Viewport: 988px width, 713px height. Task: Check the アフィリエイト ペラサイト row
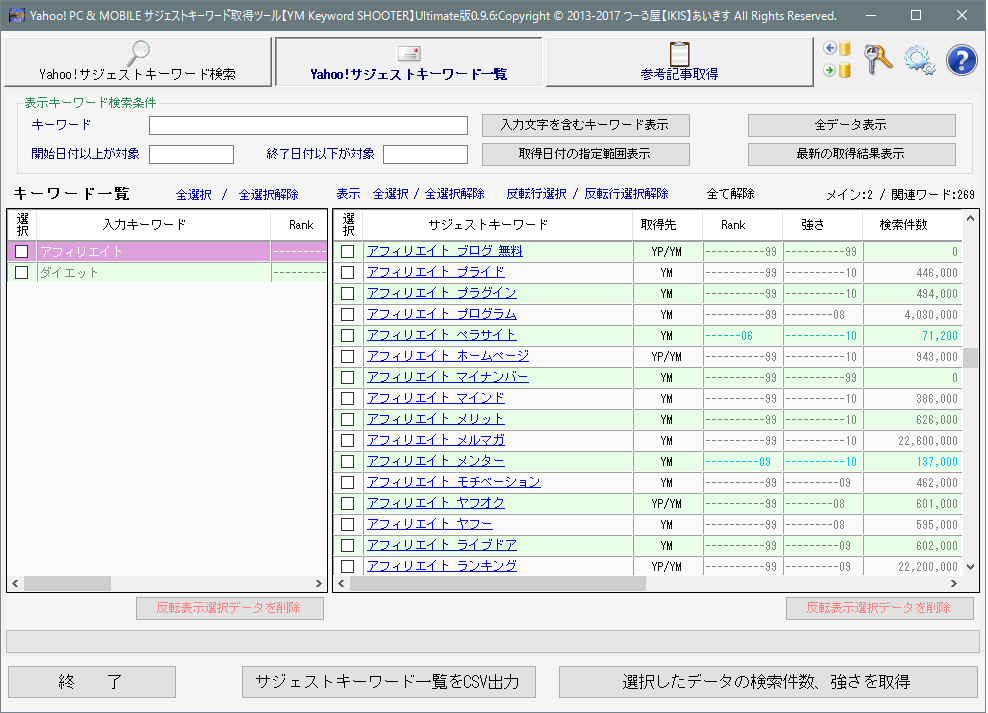tap(347, 336)
